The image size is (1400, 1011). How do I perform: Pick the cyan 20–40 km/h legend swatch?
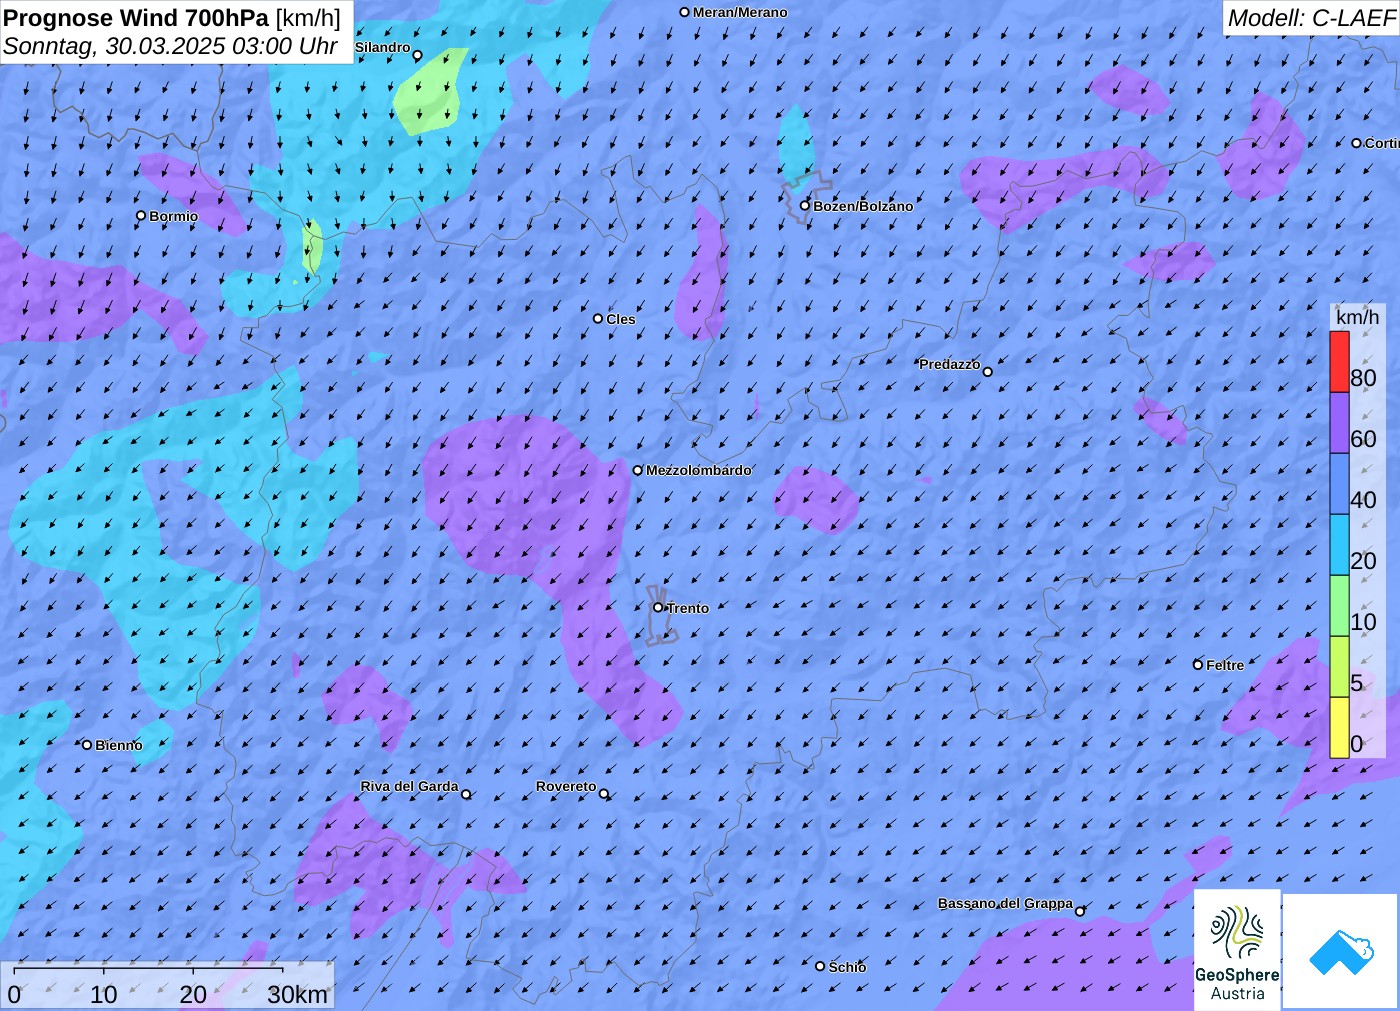[x=1339, y=545]
